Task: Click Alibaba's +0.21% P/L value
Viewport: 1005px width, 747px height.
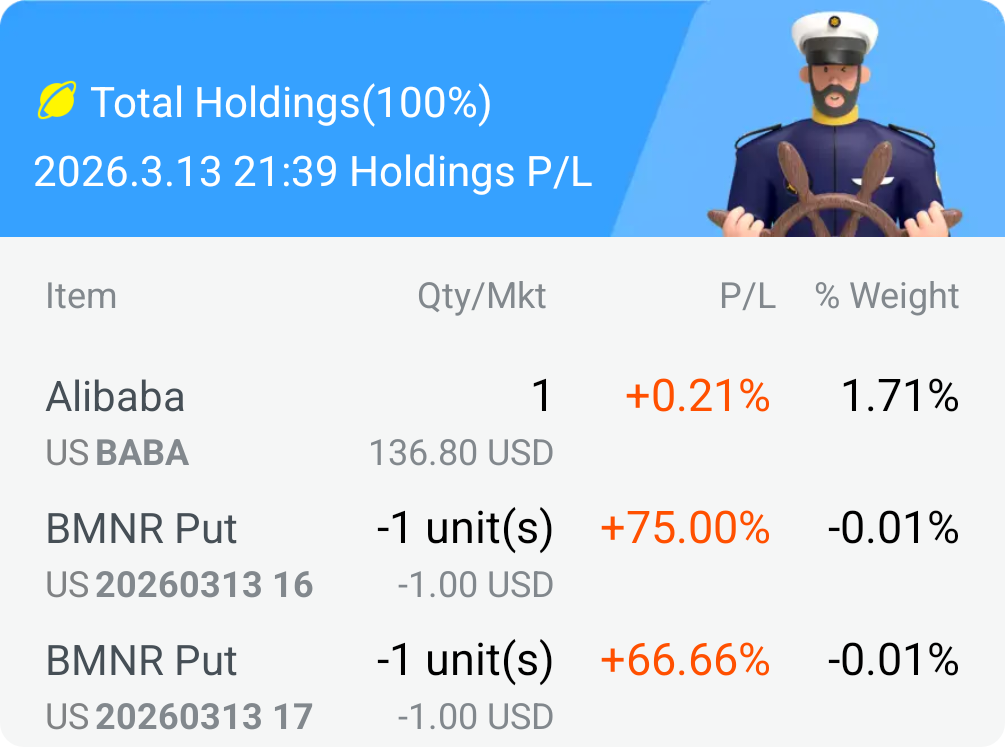Action: pyautogui.click(x=697, y=397)
